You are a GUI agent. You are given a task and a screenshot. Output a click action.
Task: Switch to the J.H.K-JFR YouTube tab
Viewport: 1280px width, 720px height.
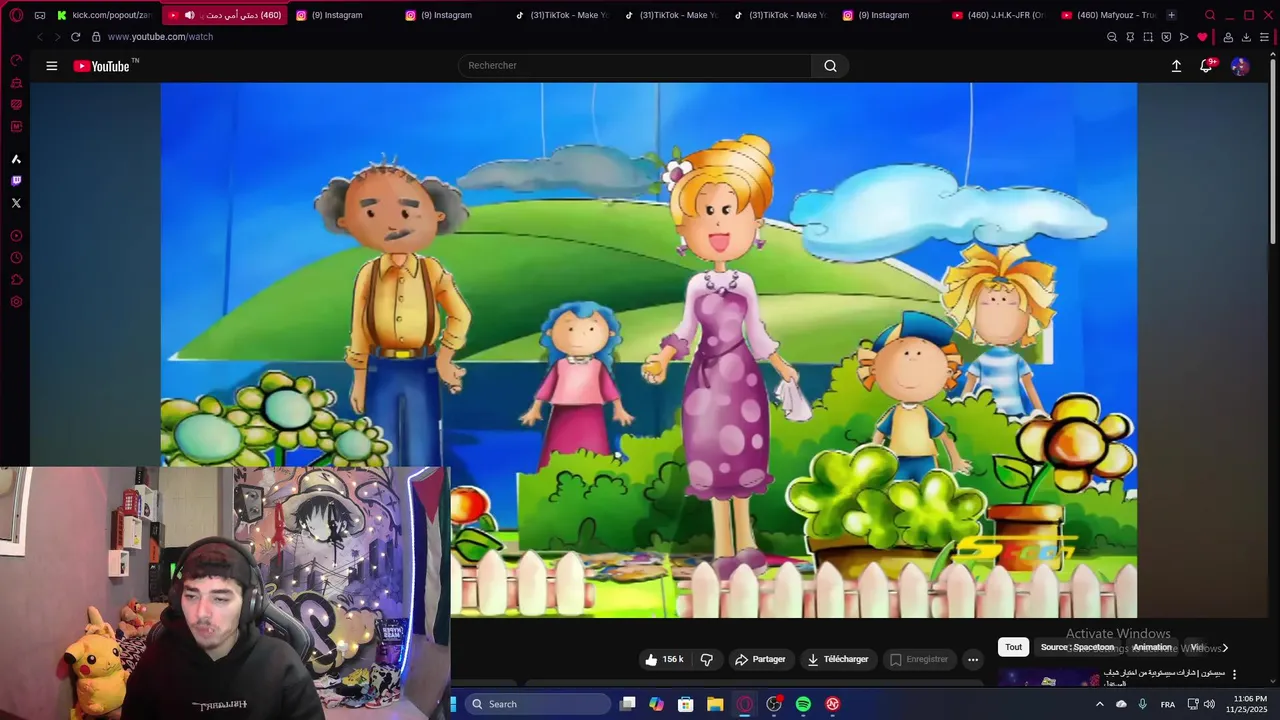click(x=998, y=15)
